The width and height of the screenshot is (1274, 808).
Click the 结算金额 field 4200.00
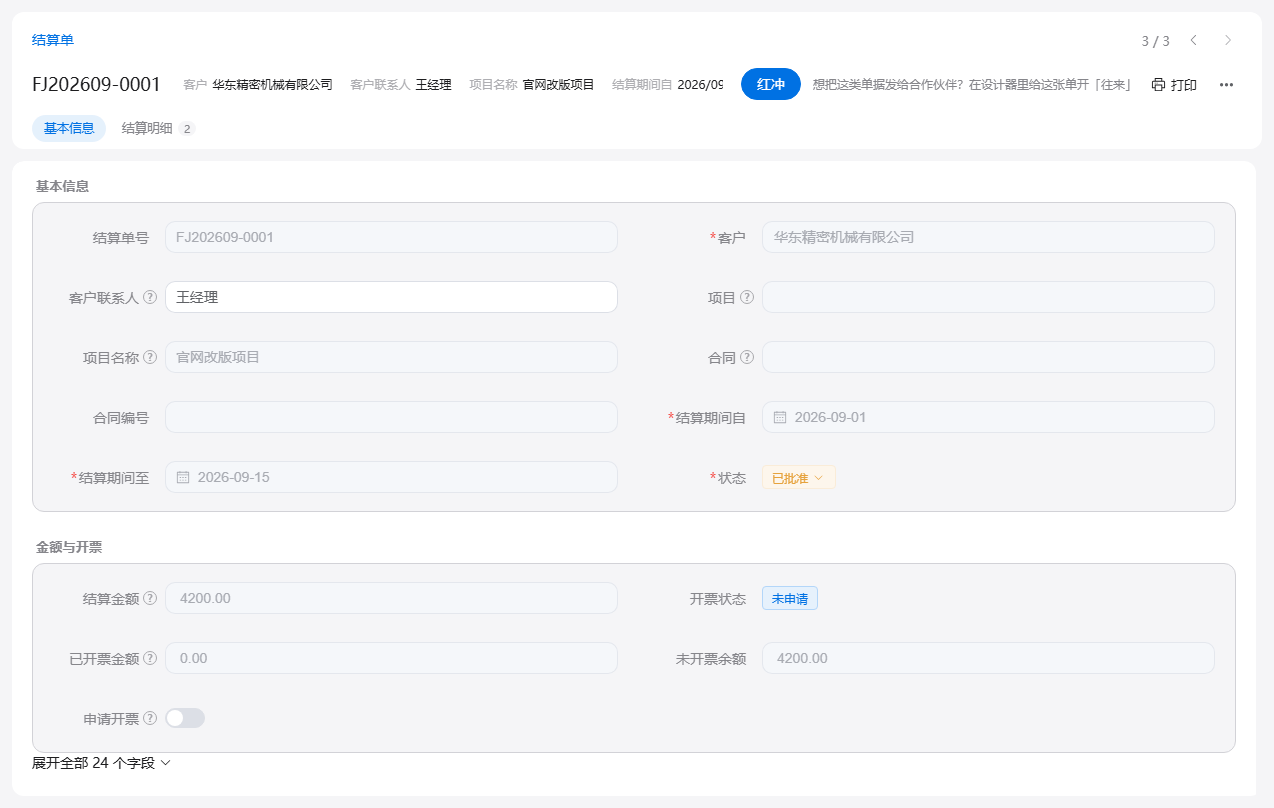(x=391, y=598)
